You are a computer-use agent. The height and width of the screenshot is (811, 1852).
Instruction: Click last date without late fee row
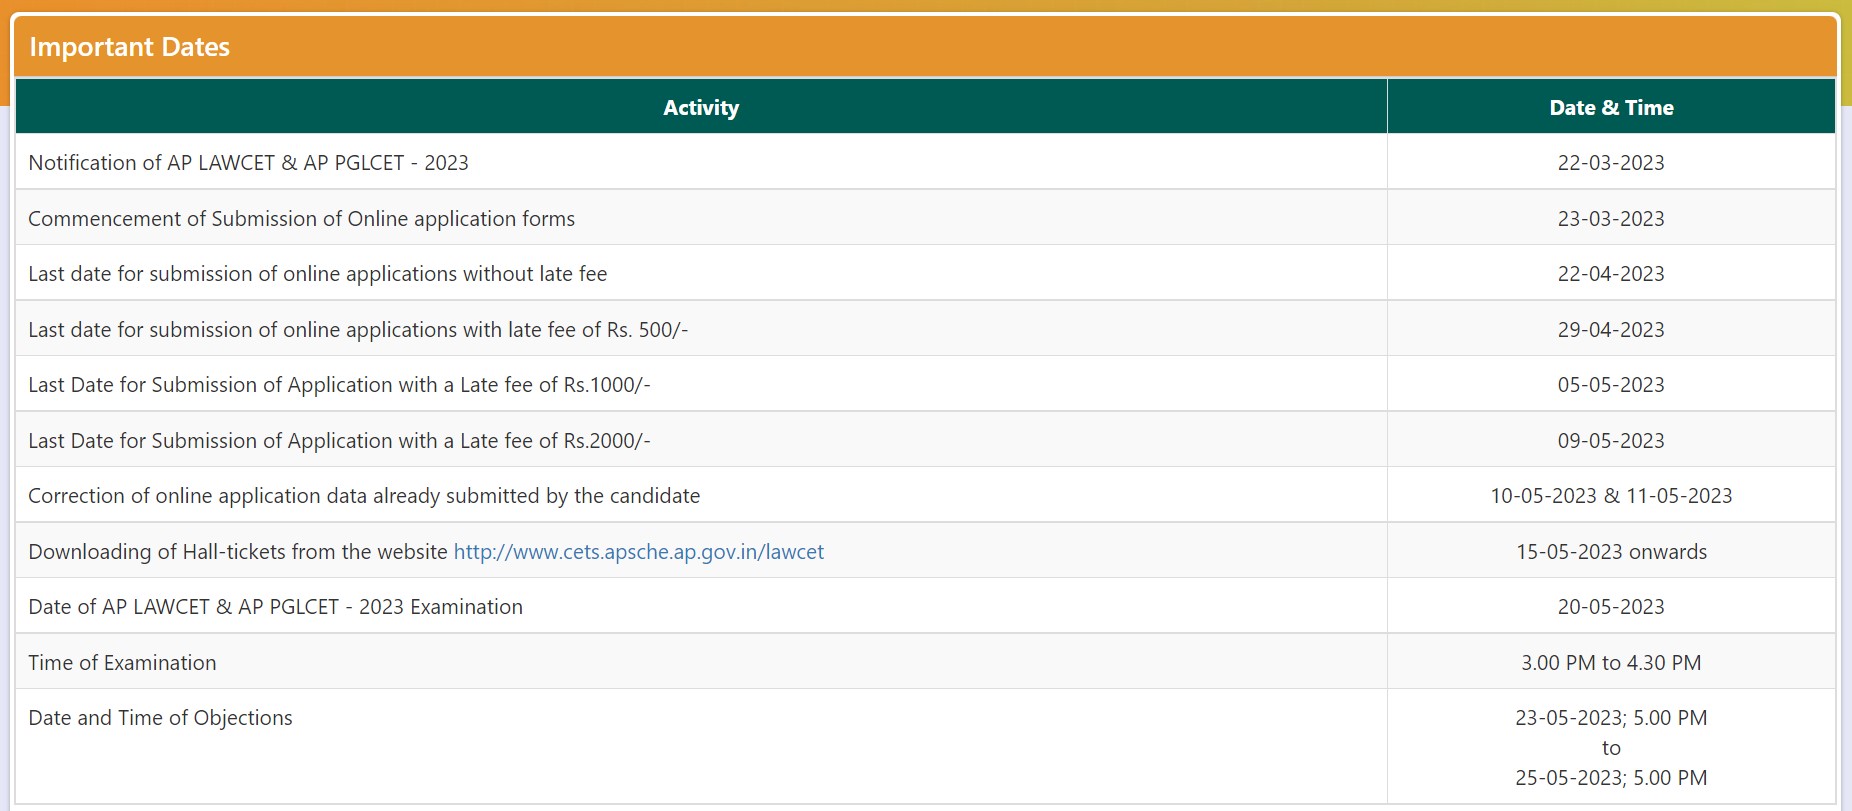point(317,274)
